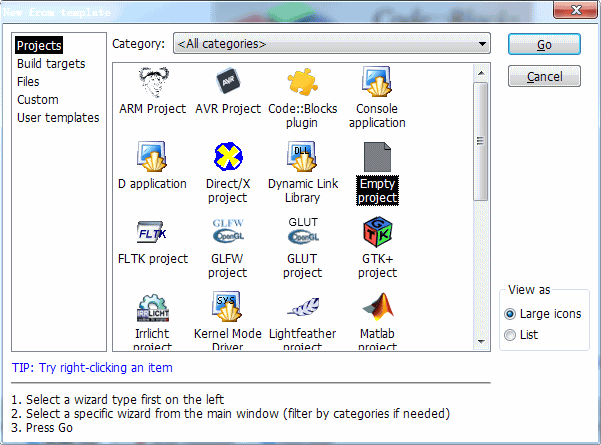Select the Kernel Mode Driver icon
The width and height of the screenshot is (601, 445).
click(x=227, y=306)
